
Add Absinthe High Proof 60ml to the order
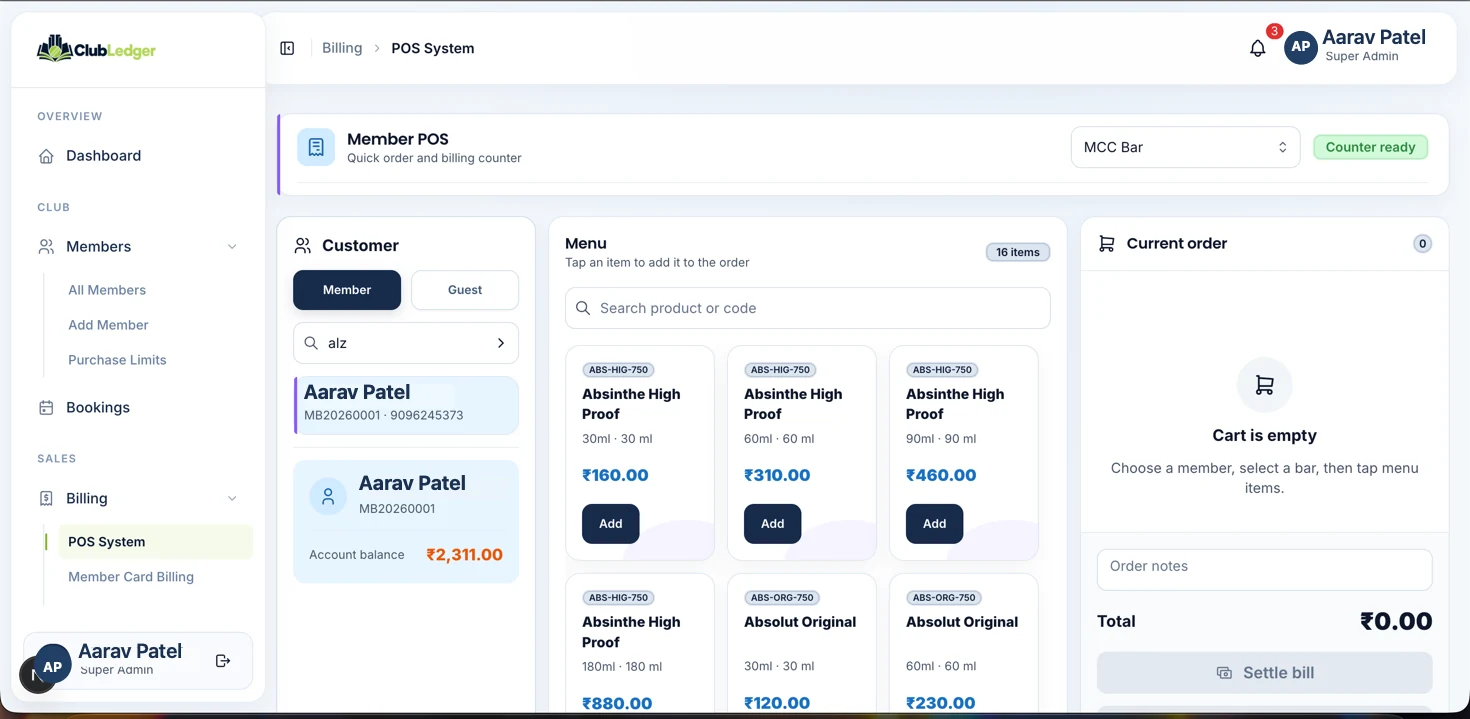(x=773, y=524)
